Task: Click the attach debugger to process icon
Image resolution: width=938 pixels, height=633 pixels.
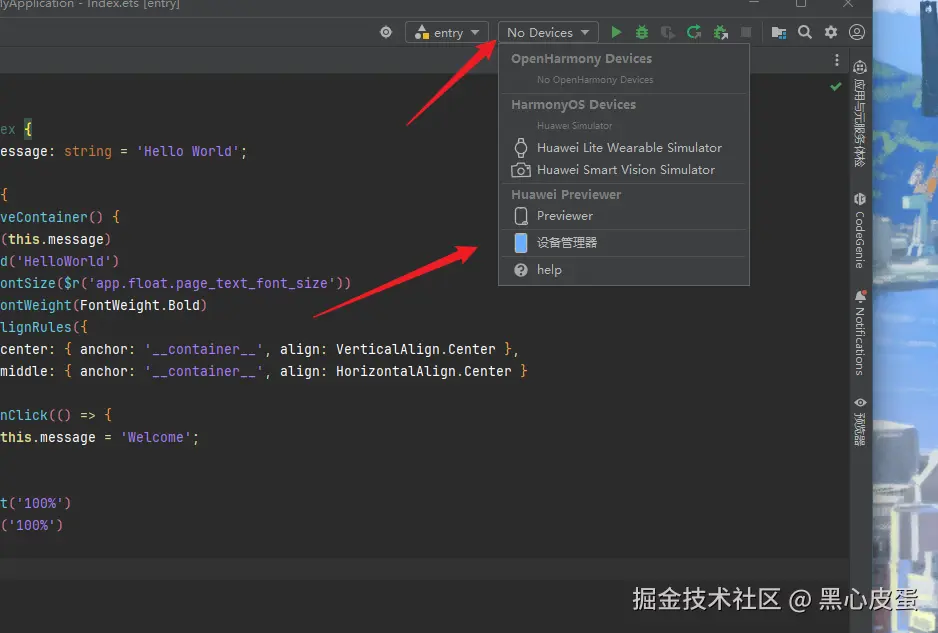Action: pos(720,32)
